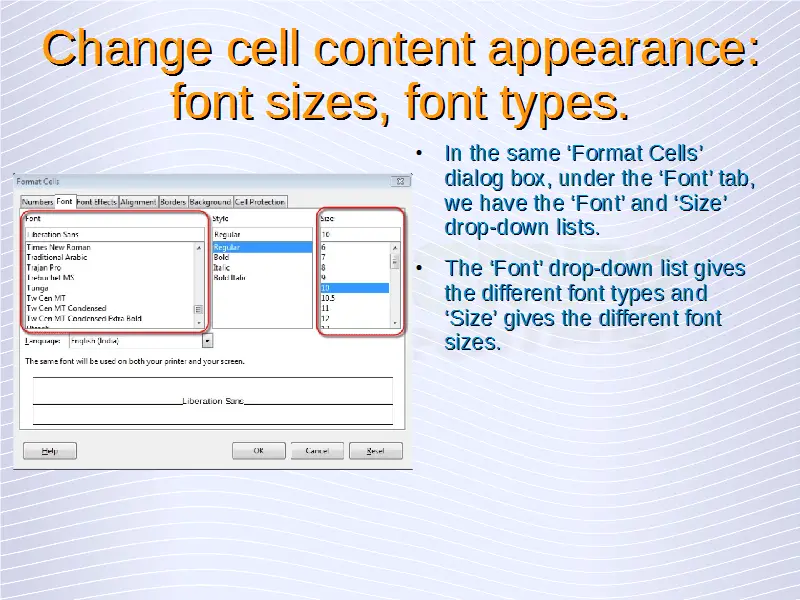
Task: Select Trajan Pro font
Action: coord(44,267)
